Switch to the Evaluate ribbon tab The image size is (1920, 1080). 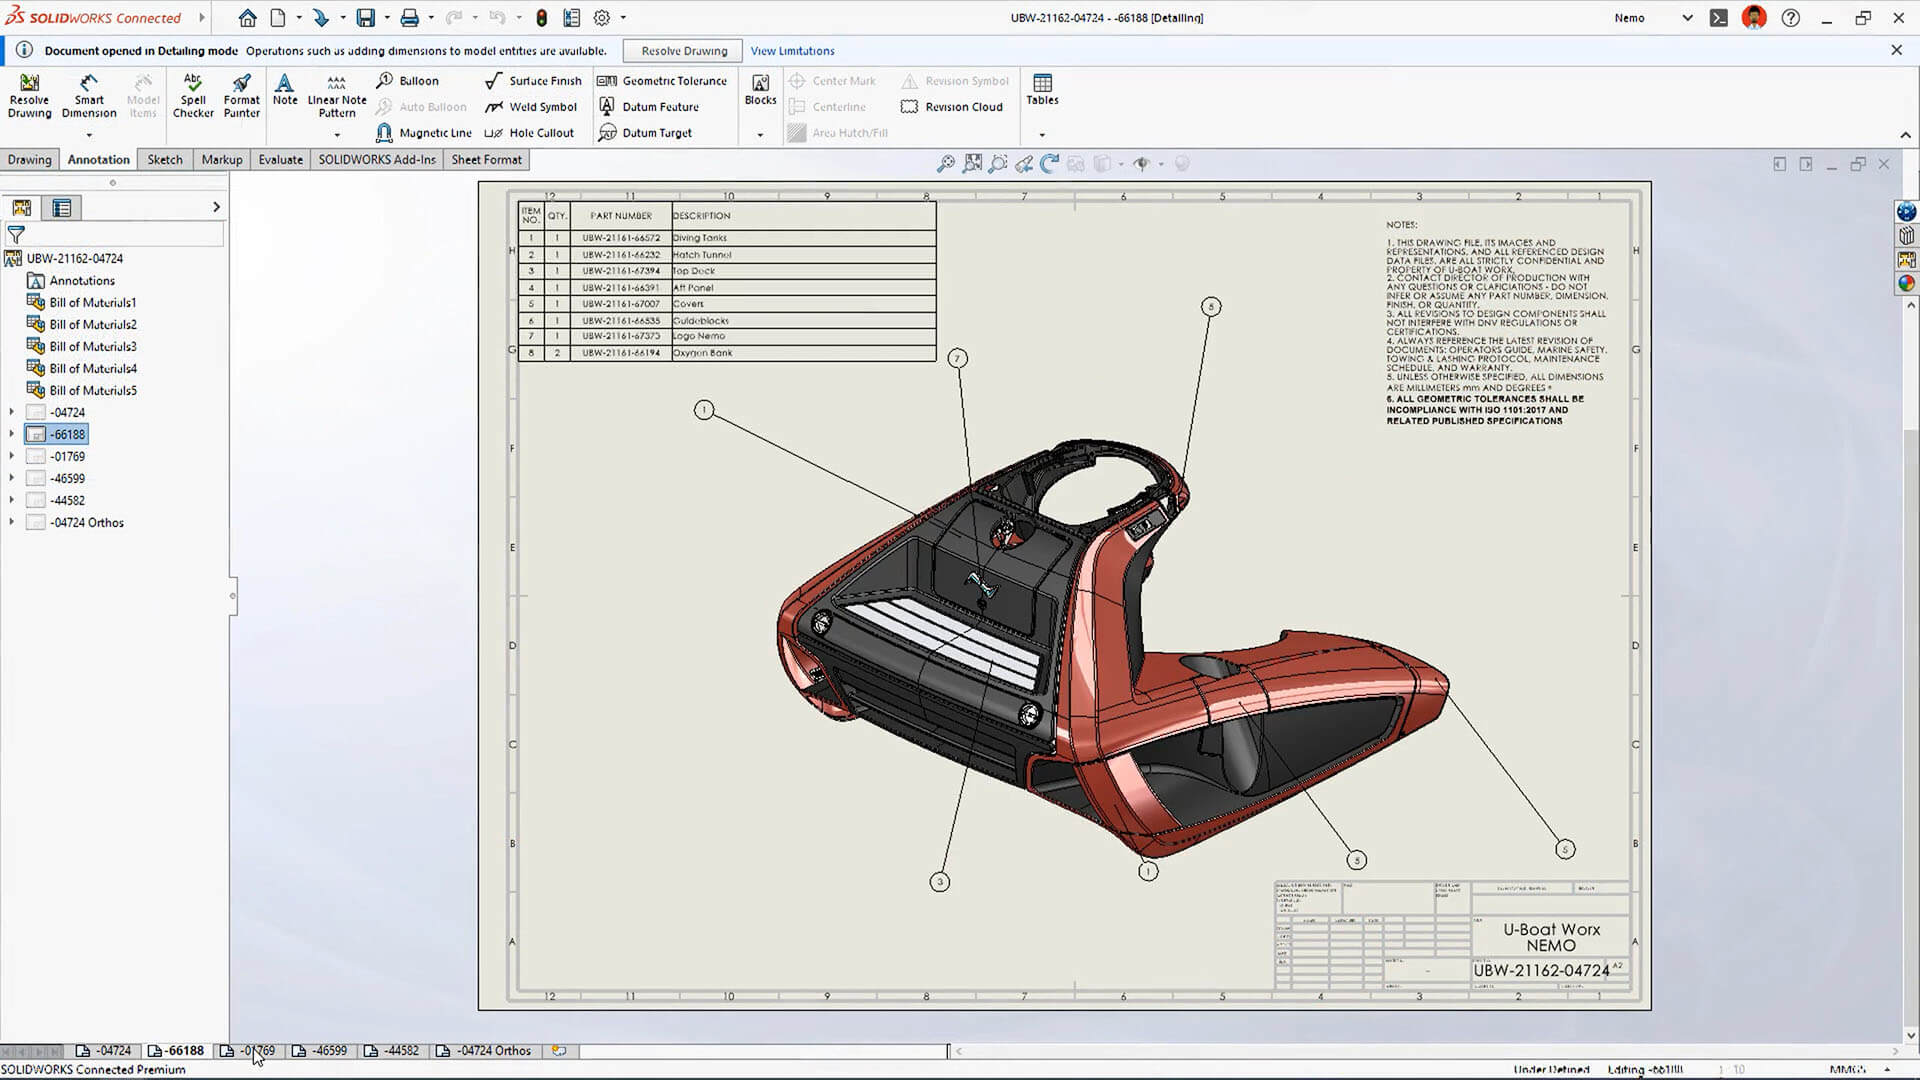[280, 160]
